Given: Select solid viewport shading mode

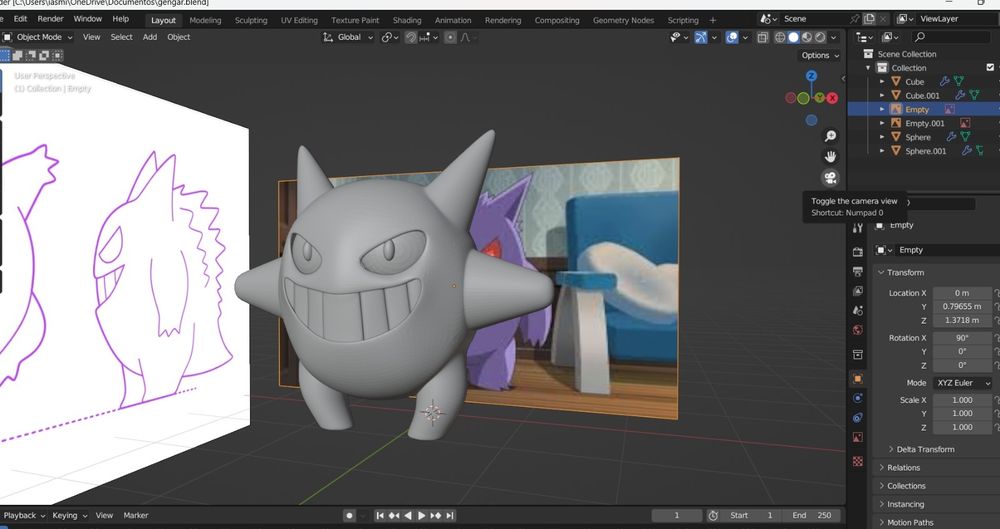Looking at the screenshot, I should (794, 37).
